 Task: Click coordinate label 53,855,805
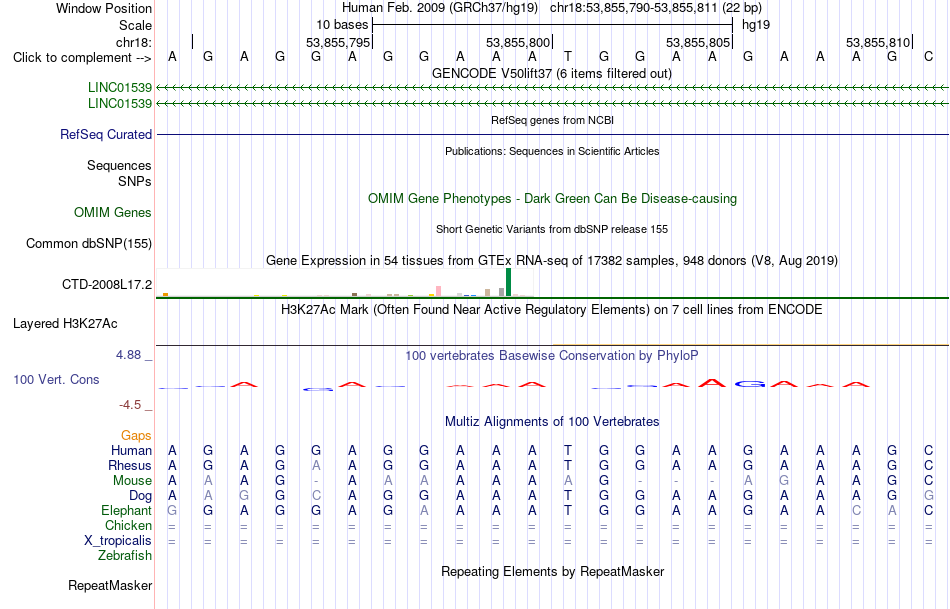(x=698, y=42)
